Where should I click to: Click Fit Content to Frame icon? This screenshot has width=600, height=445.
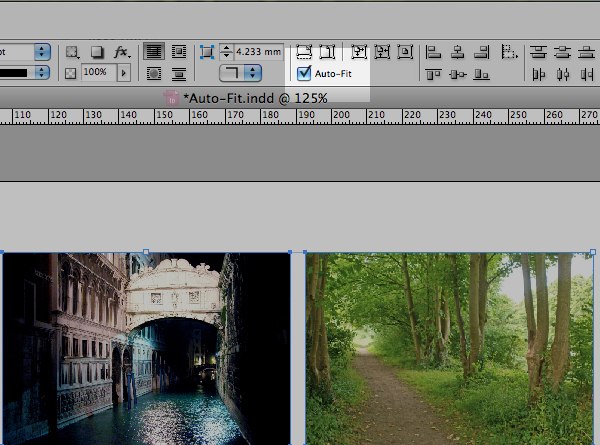(359, 52)
